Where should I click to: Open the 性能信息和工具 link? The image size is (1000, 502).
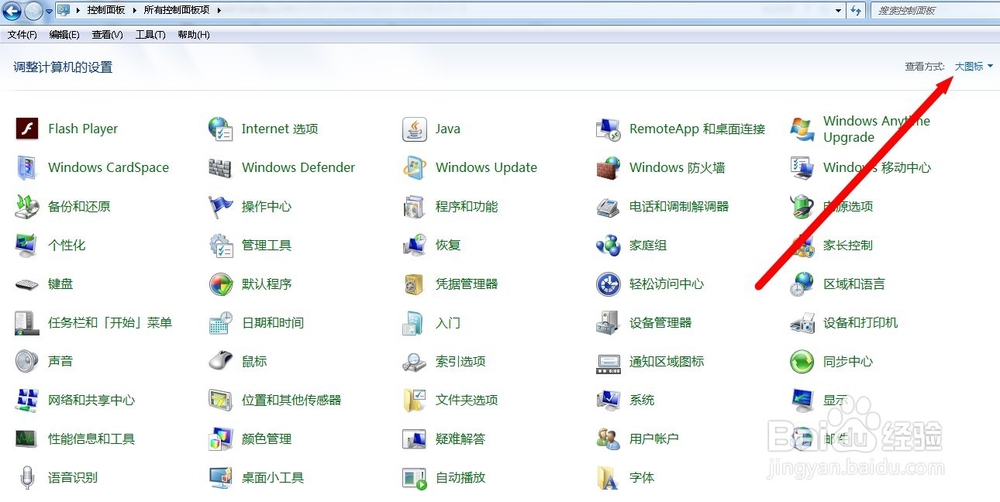point(91,439)
